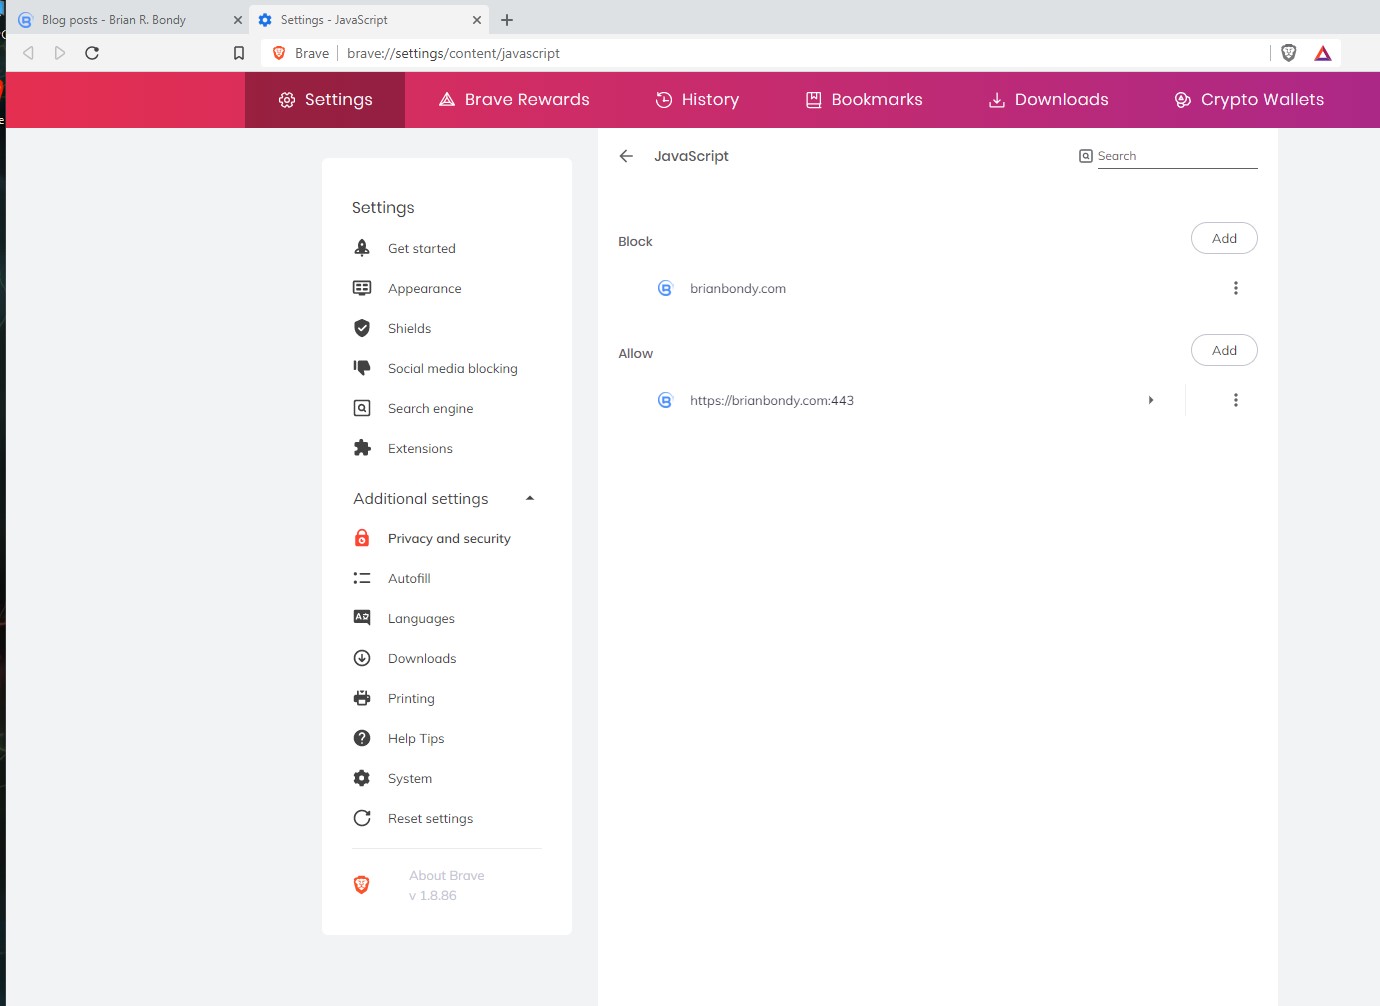This screenshot has height=1006, width=1380.
Task: Switch to the Blog posts - Brian R. Bondy browser tab
Action: [126, 20]
